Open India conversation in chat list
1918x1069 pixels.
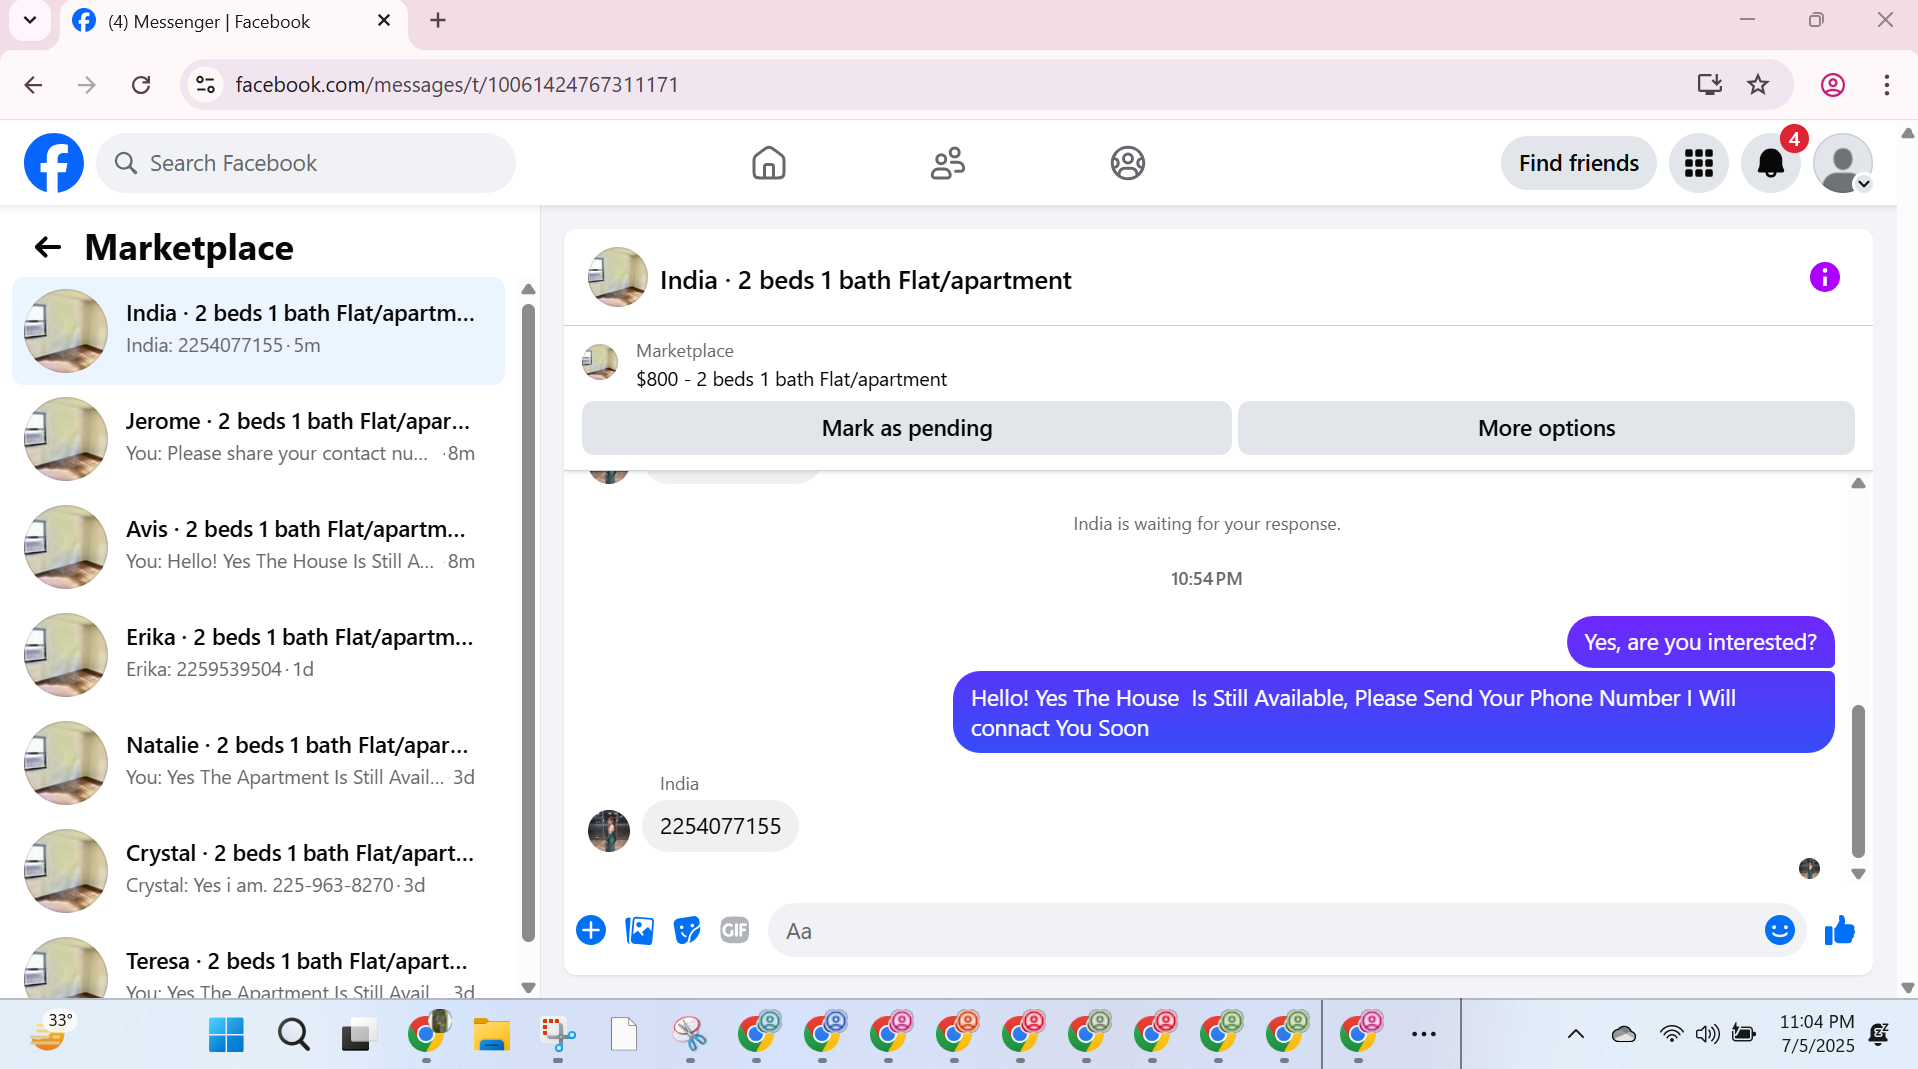[259, 331]
